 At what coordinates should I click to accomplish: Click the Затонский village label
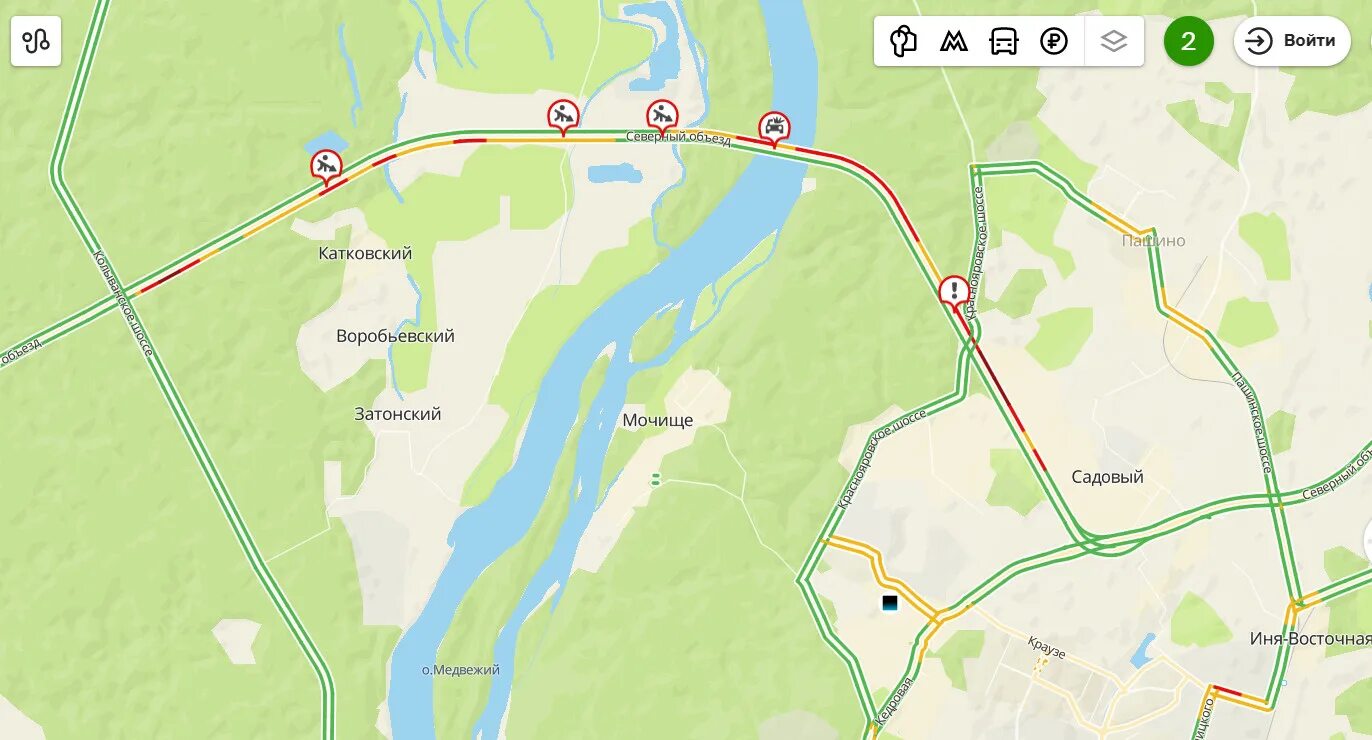pos(398,414)
